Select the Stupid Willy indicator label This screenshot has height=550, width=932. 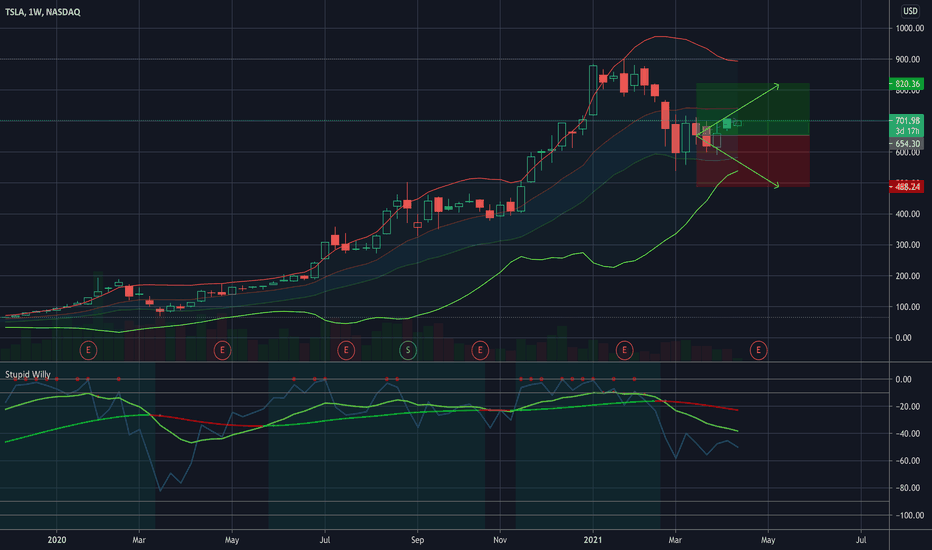[27, 375]
